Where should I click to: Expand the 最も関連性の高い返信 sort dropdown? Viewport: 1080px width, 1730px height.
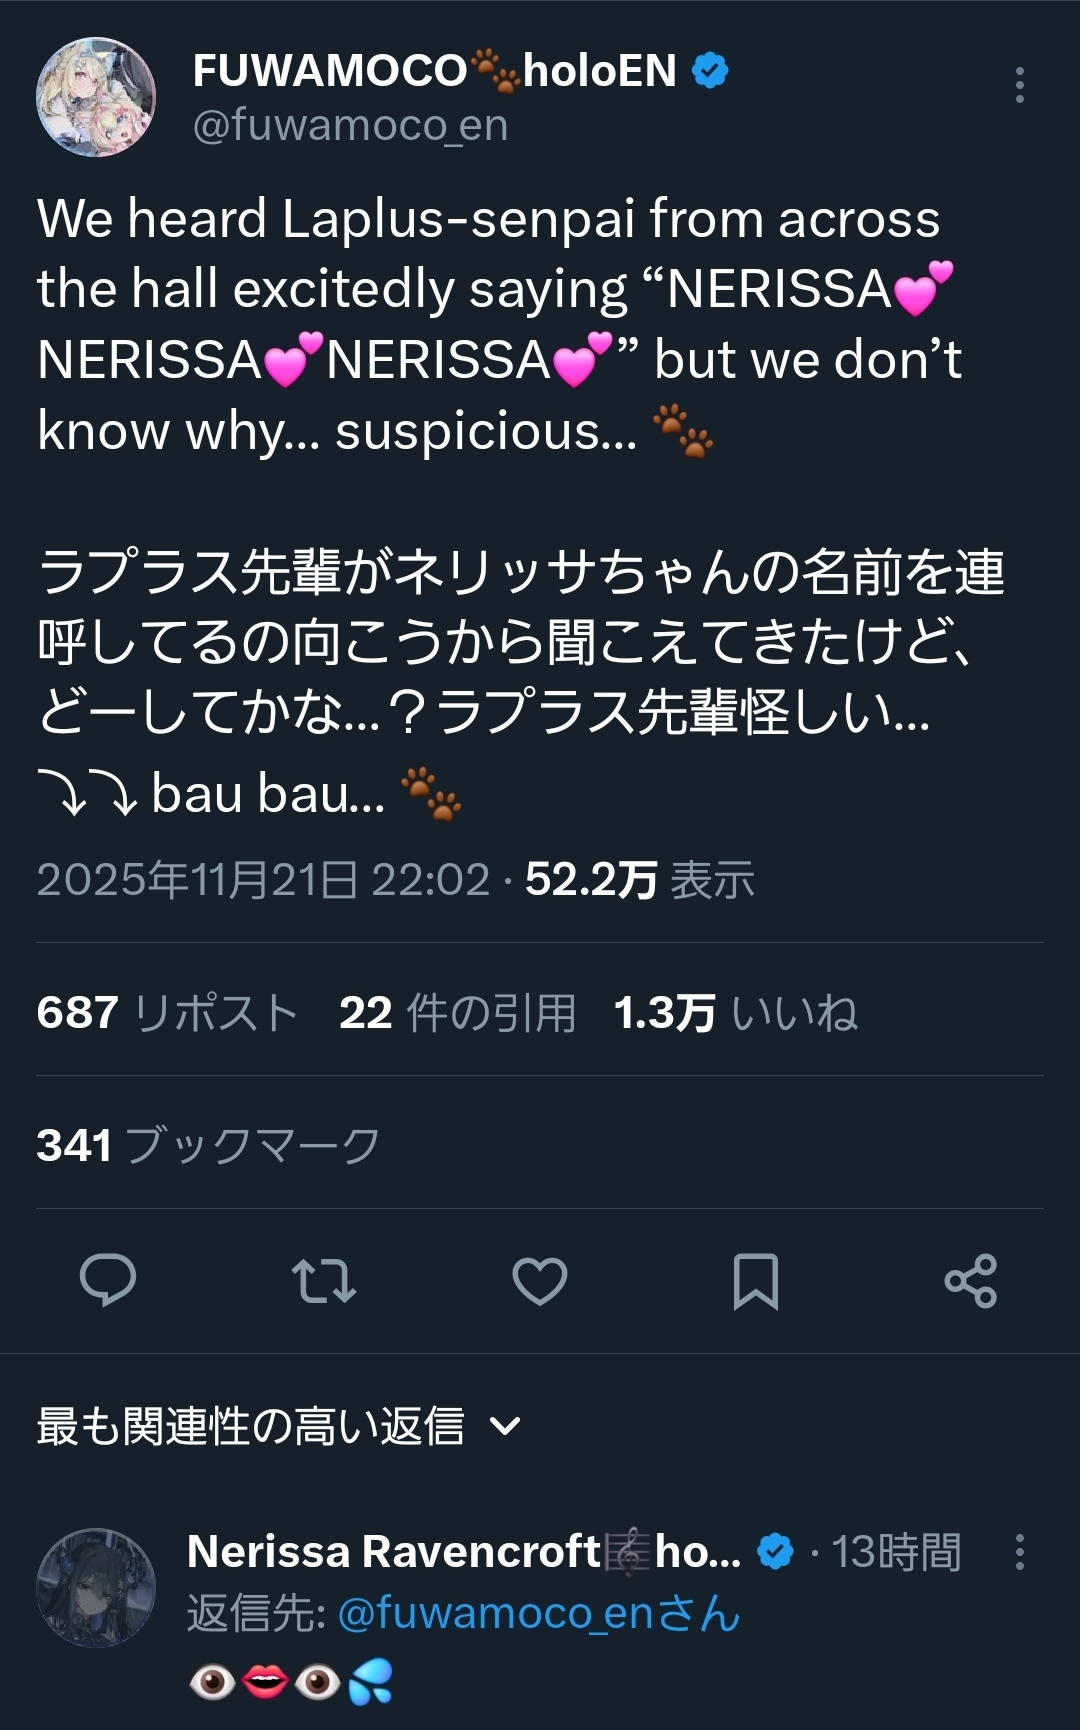click(x=250, y=1426)
